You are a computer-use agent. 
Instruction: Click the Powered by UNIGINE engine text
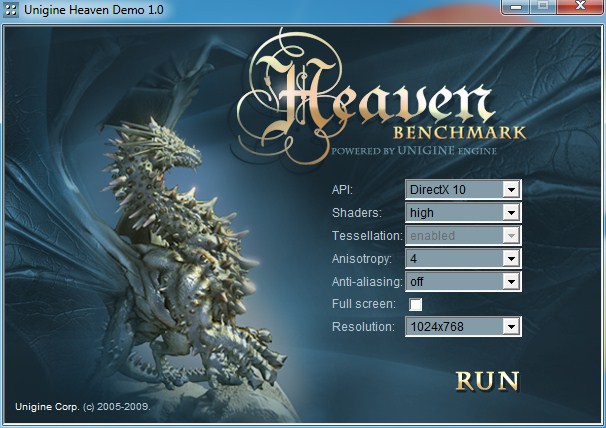414,150
